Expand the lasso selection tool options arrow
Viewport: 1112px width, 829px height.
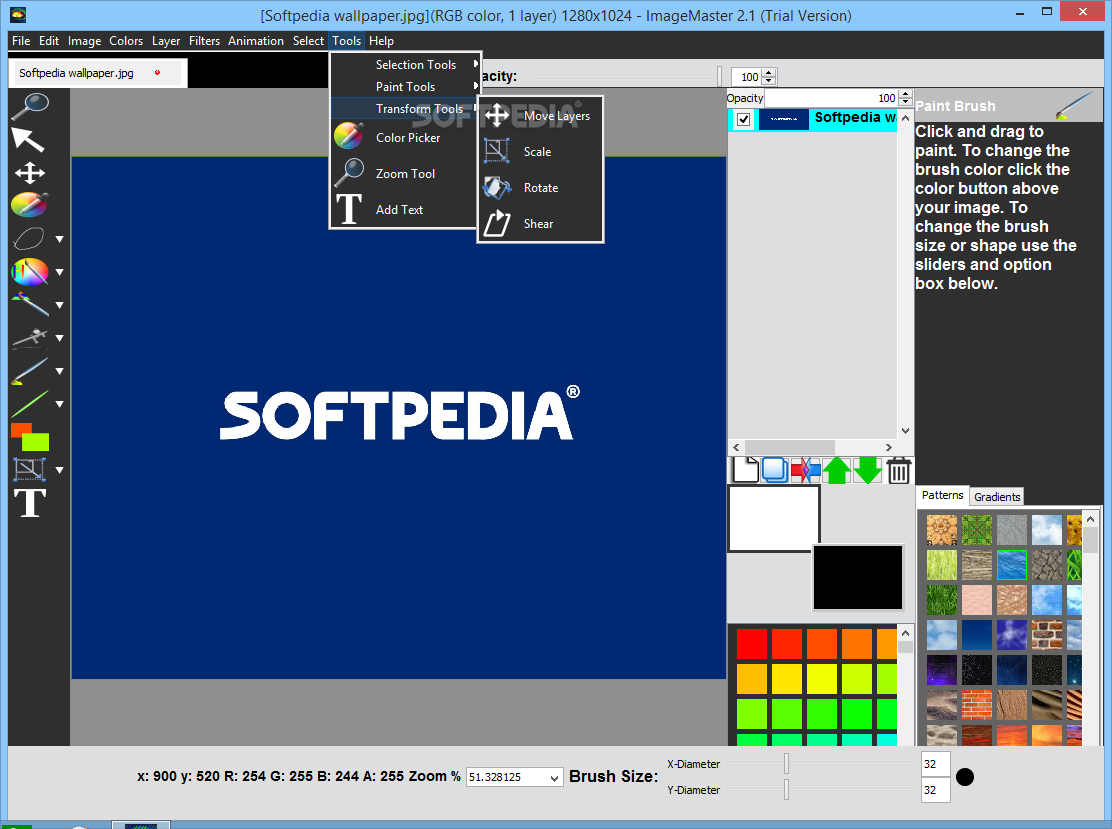tap(60, 240)
